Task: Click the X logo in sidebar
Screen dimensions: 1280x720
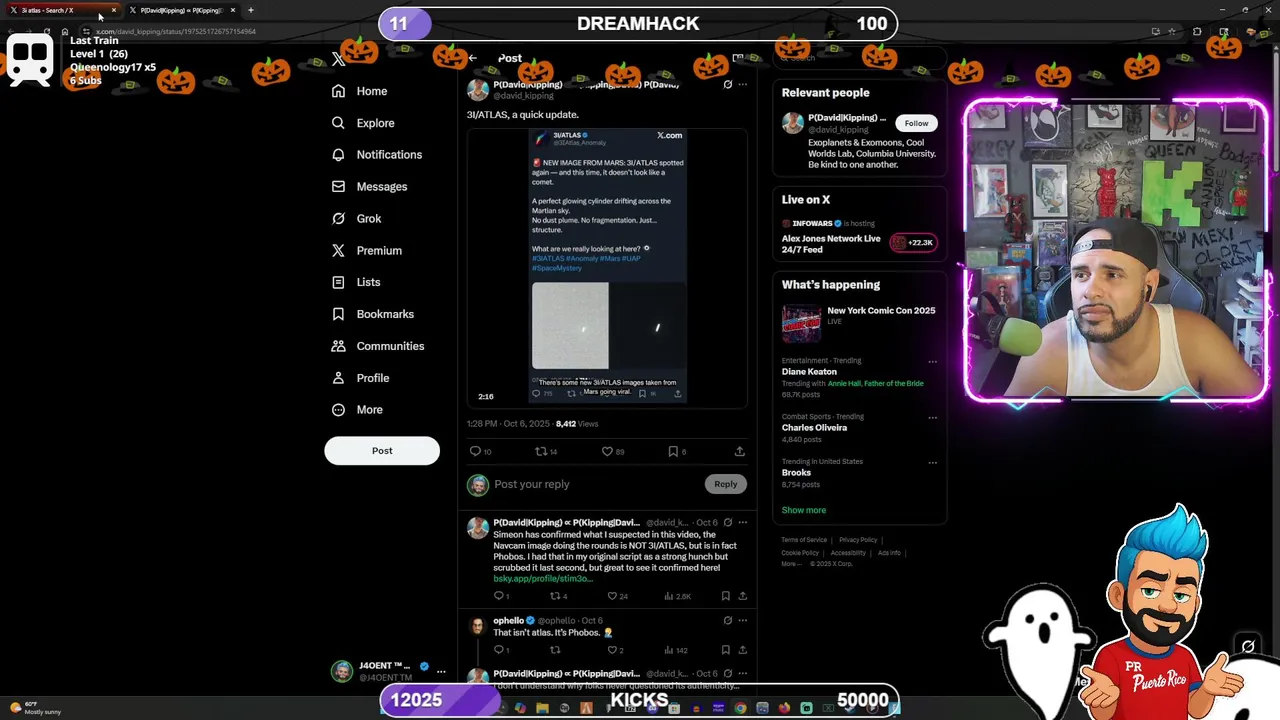Action: pos(338,59)
